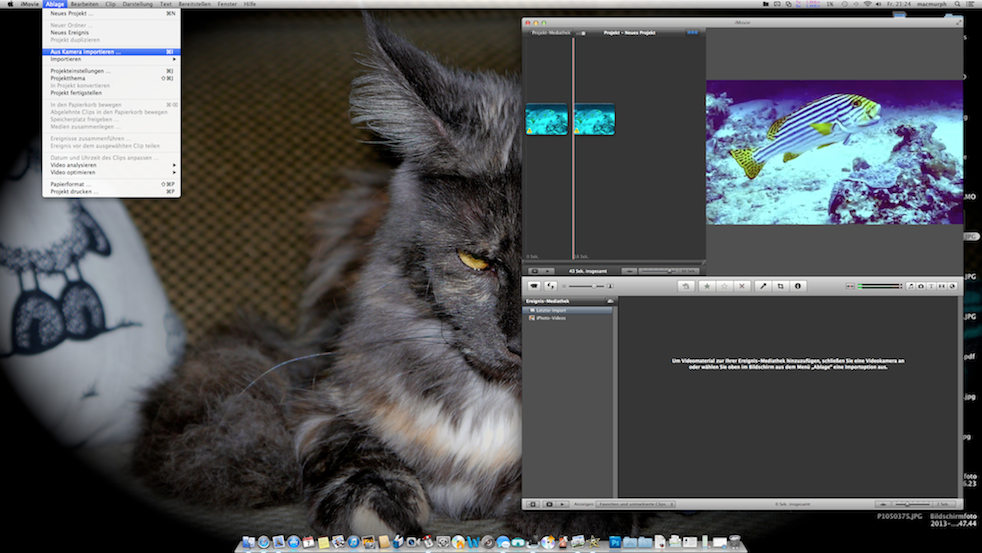The image size is (982, 553).
Task: Open camera import window in iMovie toolbar
Action: coord(534,286)
